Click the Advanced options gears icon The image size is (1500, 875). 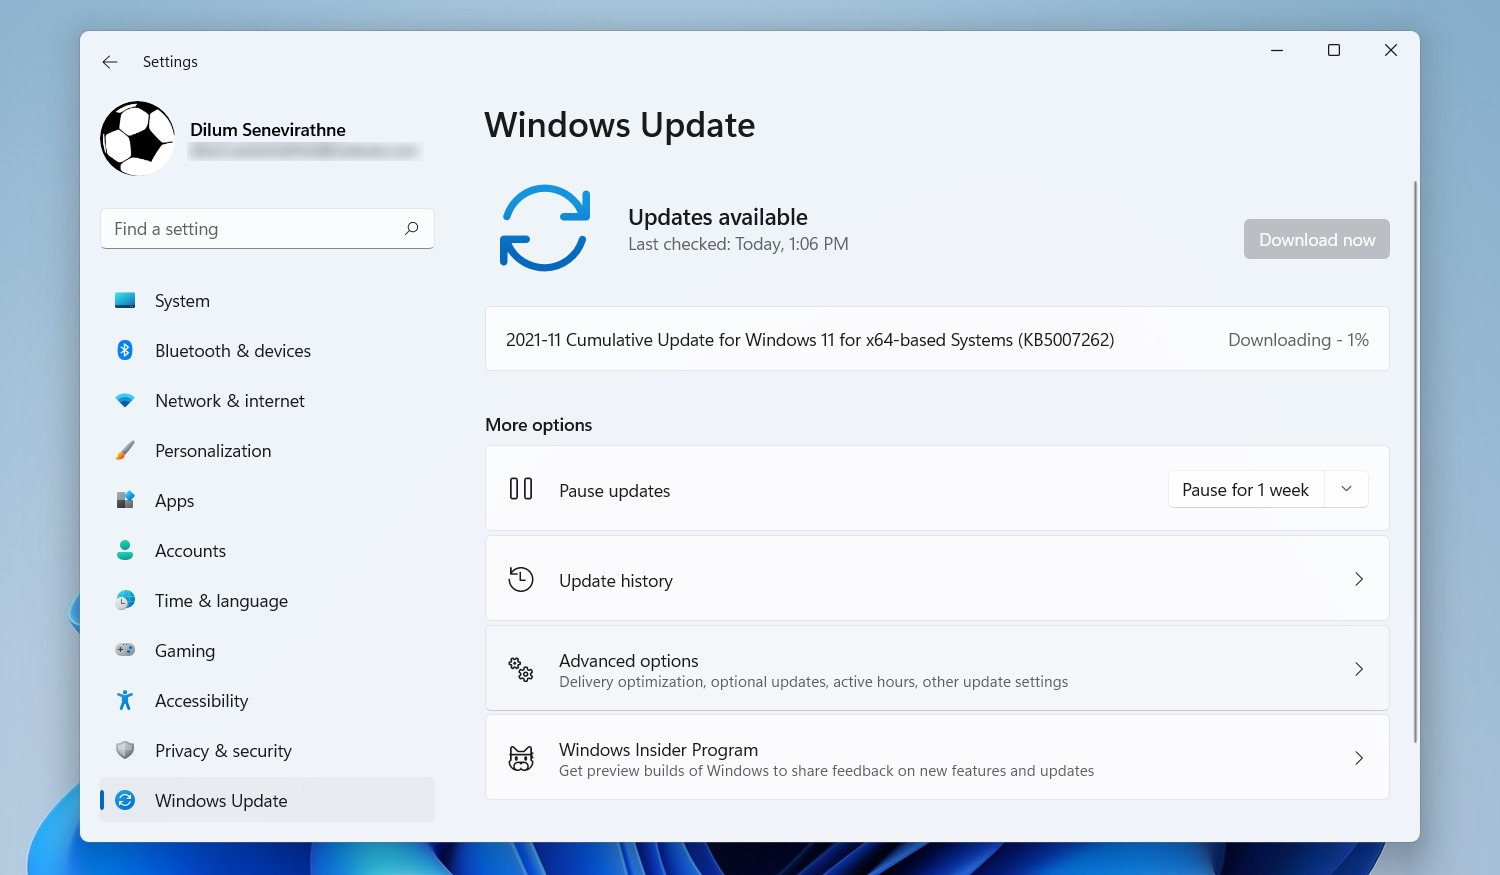pos(521,669)
